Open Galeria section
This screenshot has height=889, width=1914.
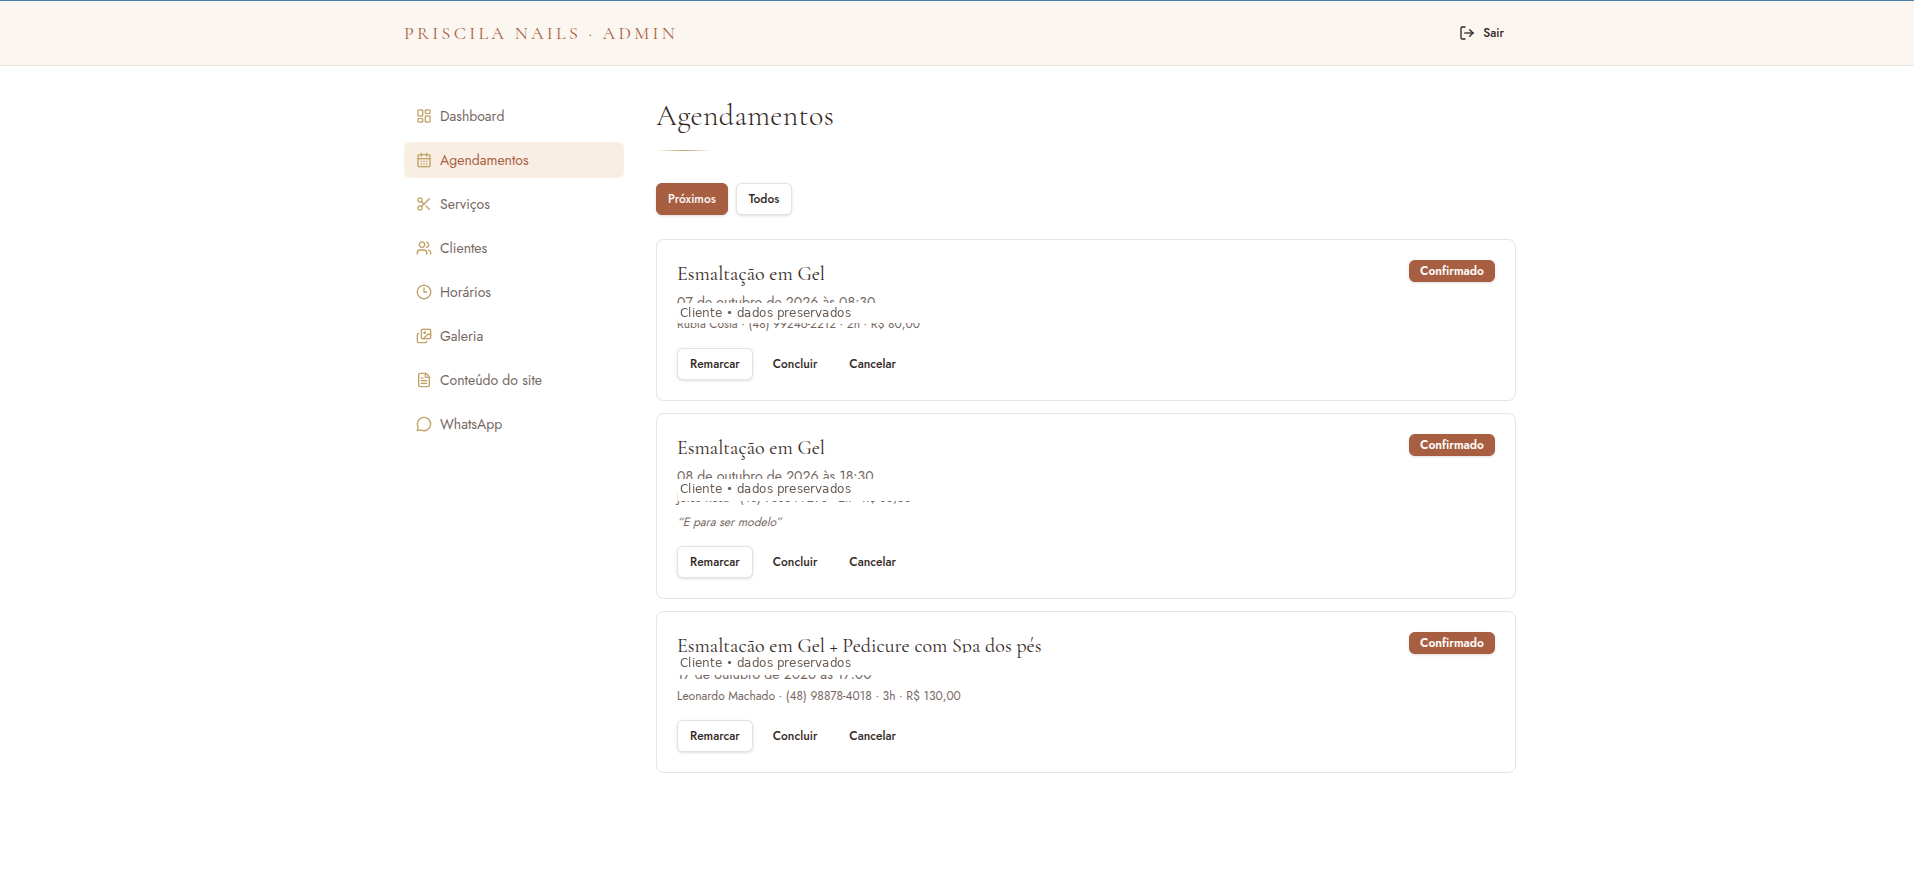[x=514, y=336]
